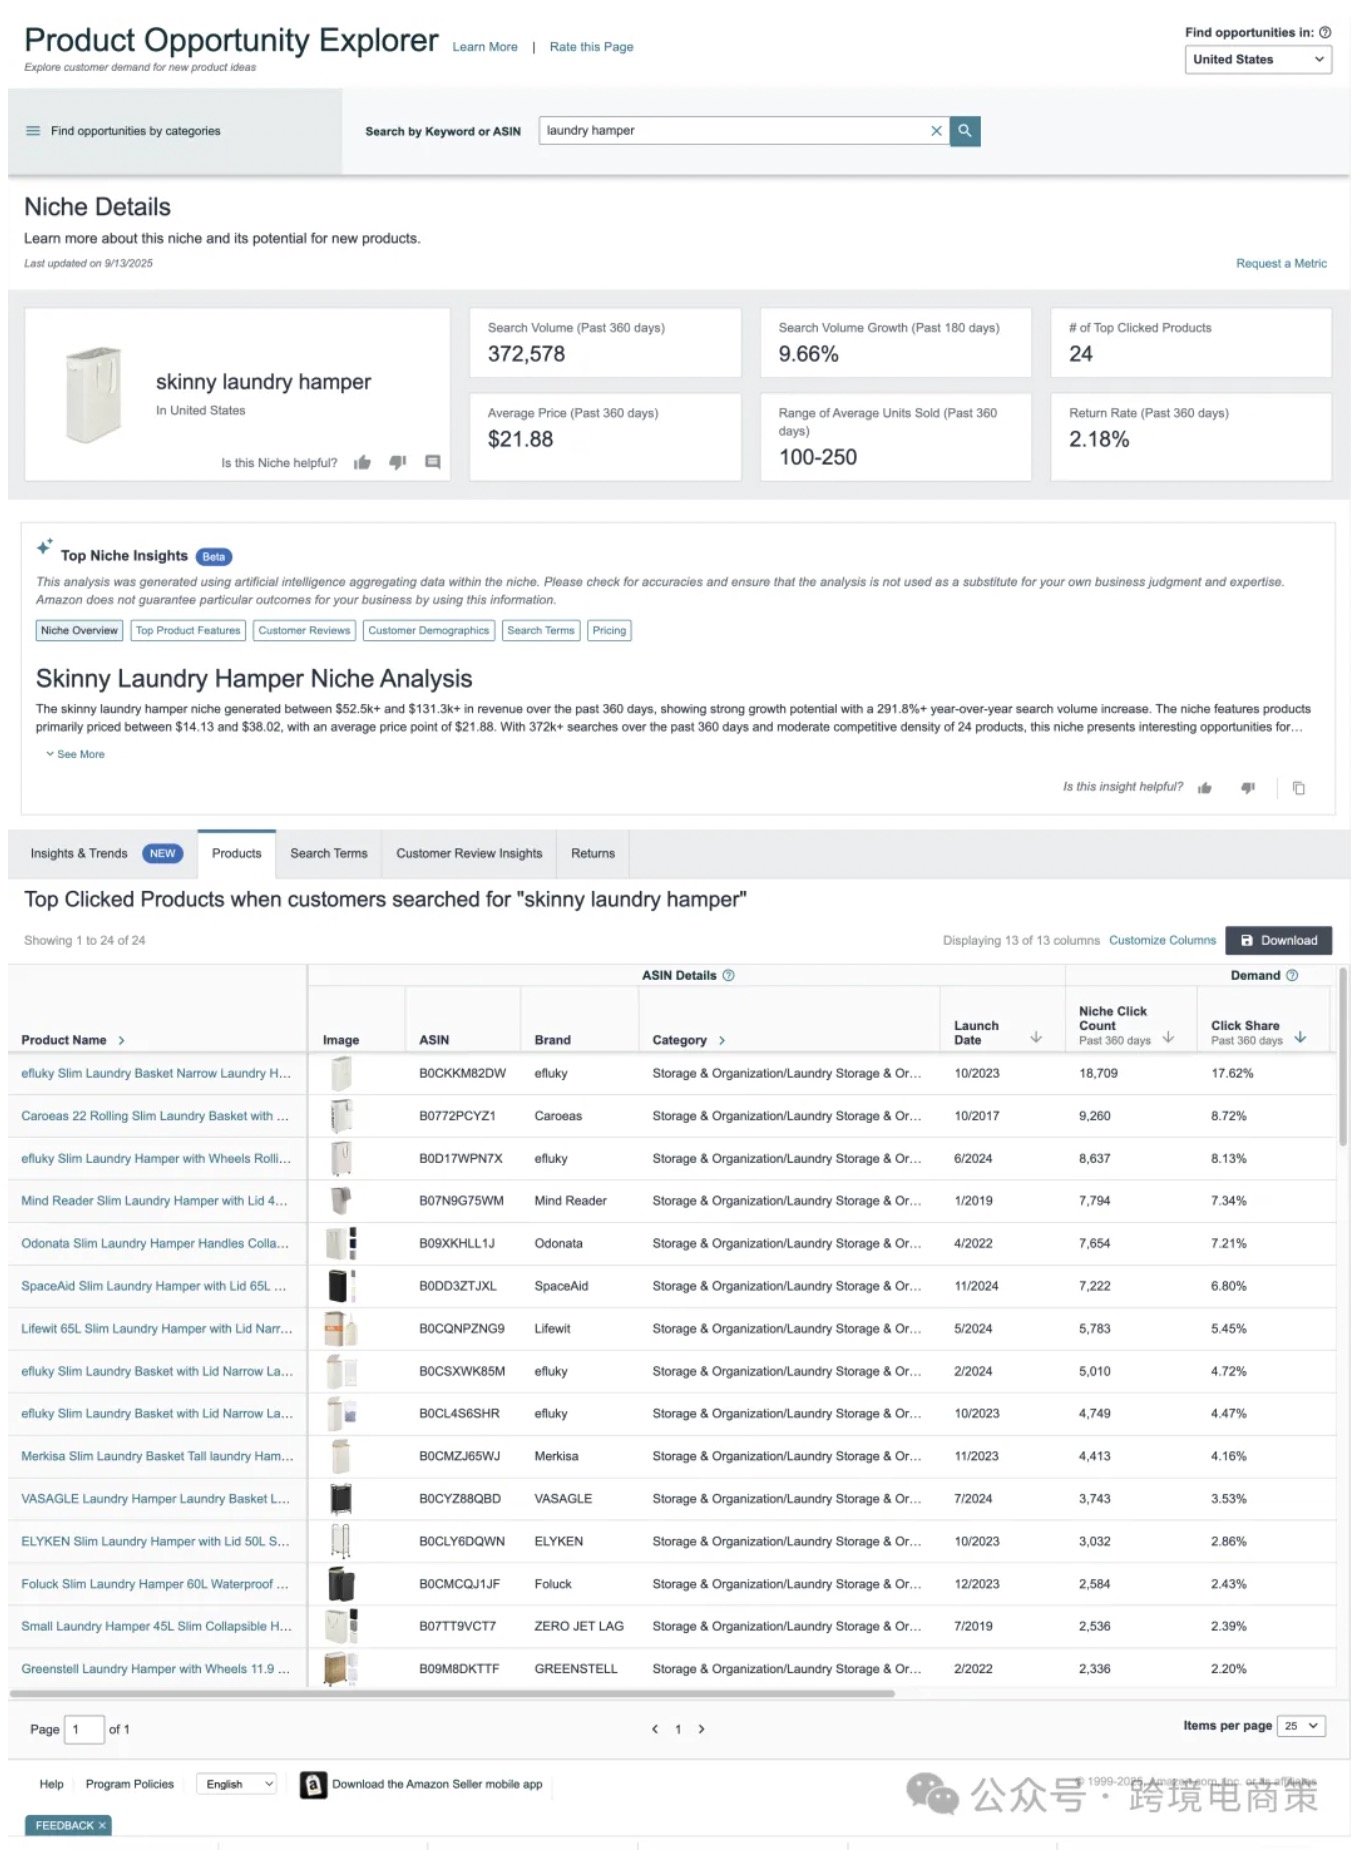Sort by Launch Date arrow
Screen dimensions: 1351x1850
pyautogui.click(x=1036, y=1037)
